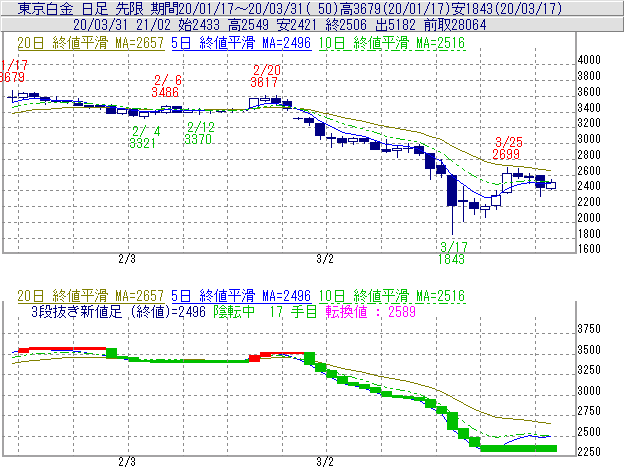Click the 20日 終値平滑 MA=2657 legend in upper chart
The image size is (624, 474).
click(x=91, y=43)
